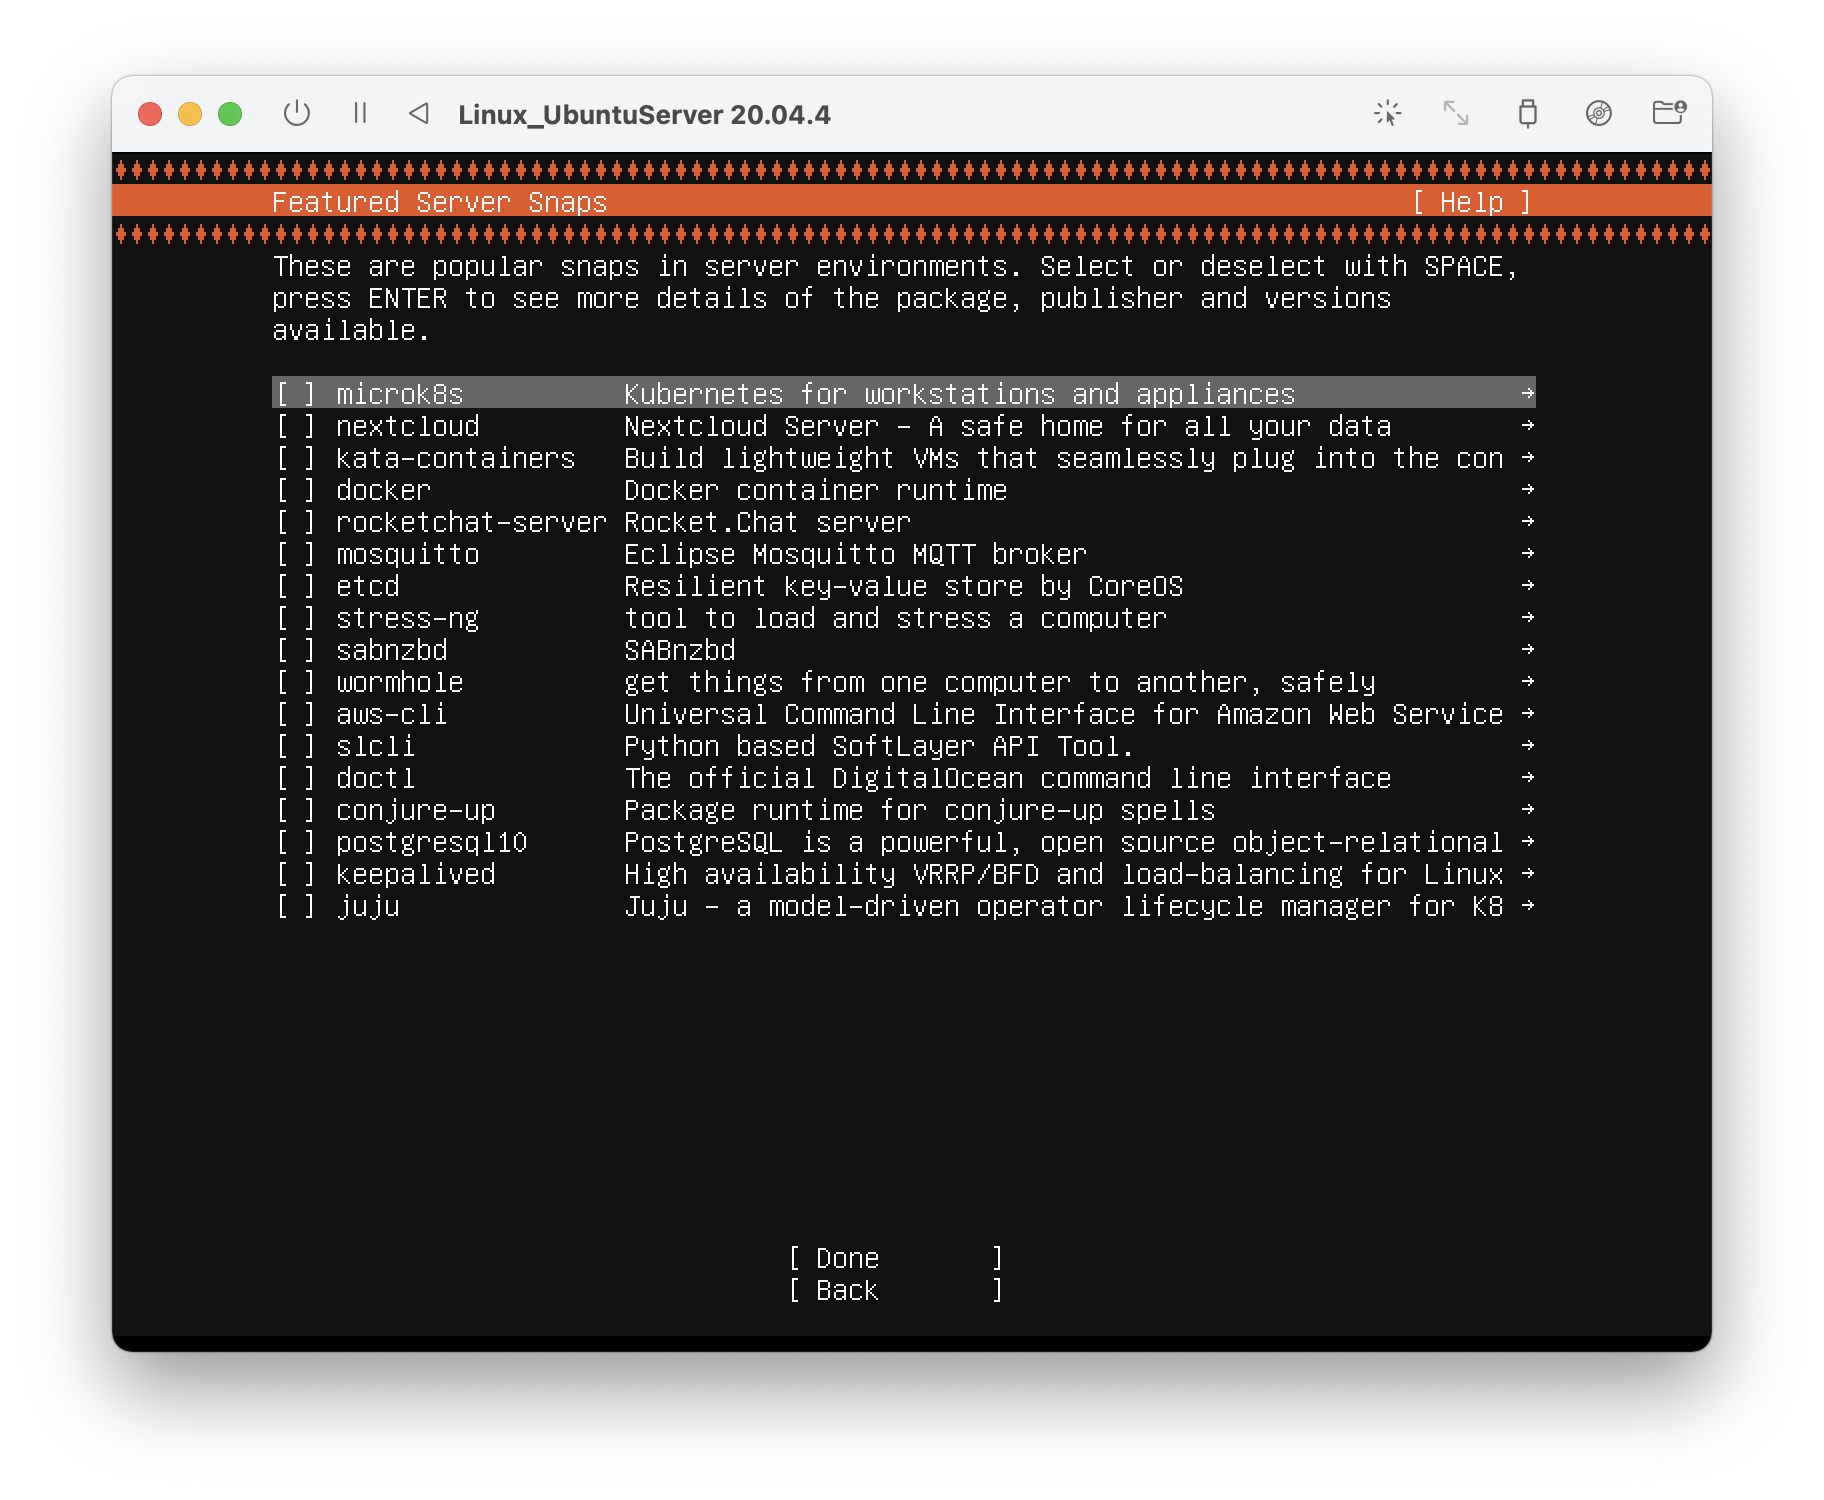Toggle the rocketchat-server checkbox
The image size is (1824, 1500).
[x=296, y=522]
